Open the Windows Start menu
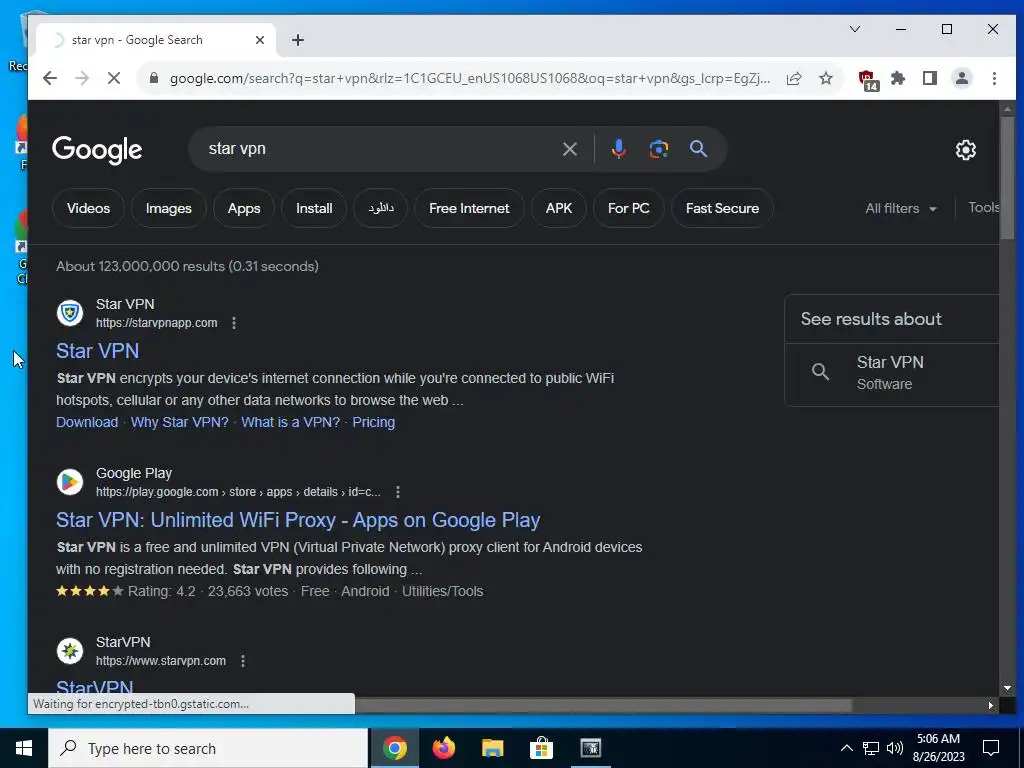Image resolution: width=1024 pixels, height=768 pixels. [x=24, y=748]
